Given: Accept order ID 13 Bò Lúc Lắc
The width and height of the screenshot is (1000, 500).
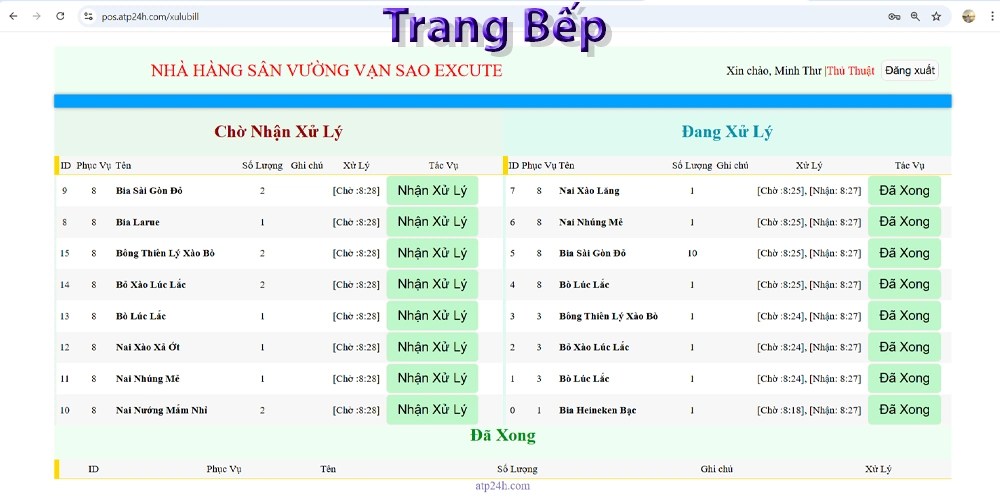Looking at the screenshot, I should click(x=432, y=316).
